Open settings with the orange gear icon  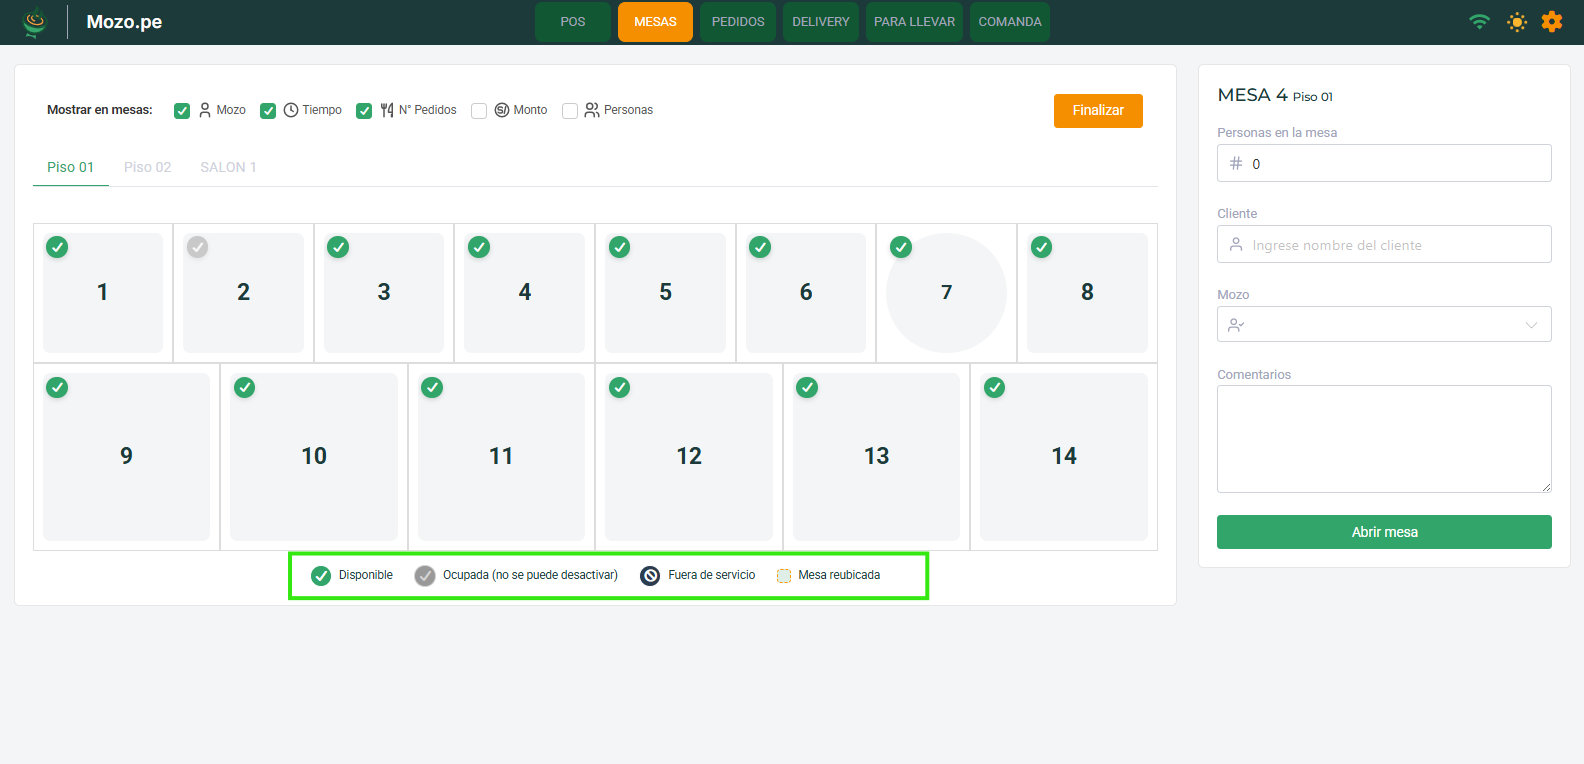pos(1551,22)
